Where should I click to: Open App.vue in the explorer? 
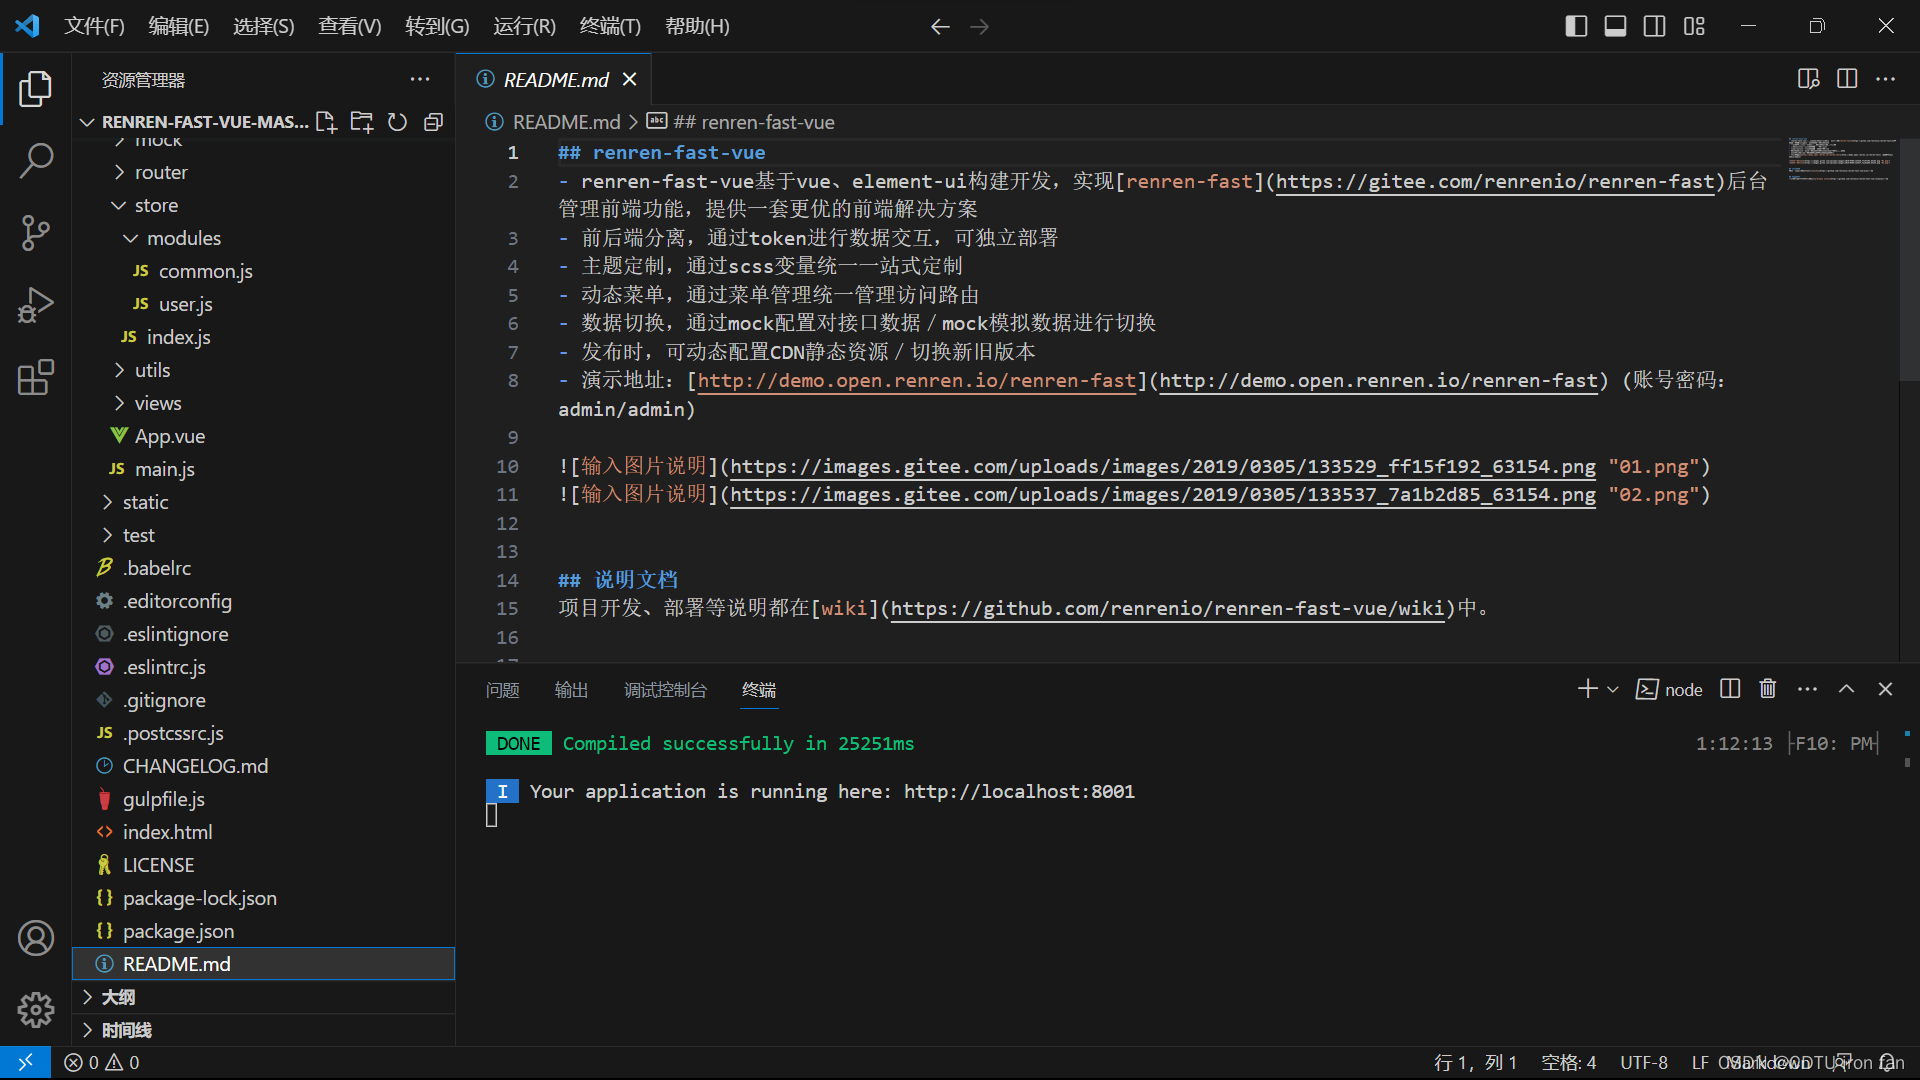[x=264, y=436]
